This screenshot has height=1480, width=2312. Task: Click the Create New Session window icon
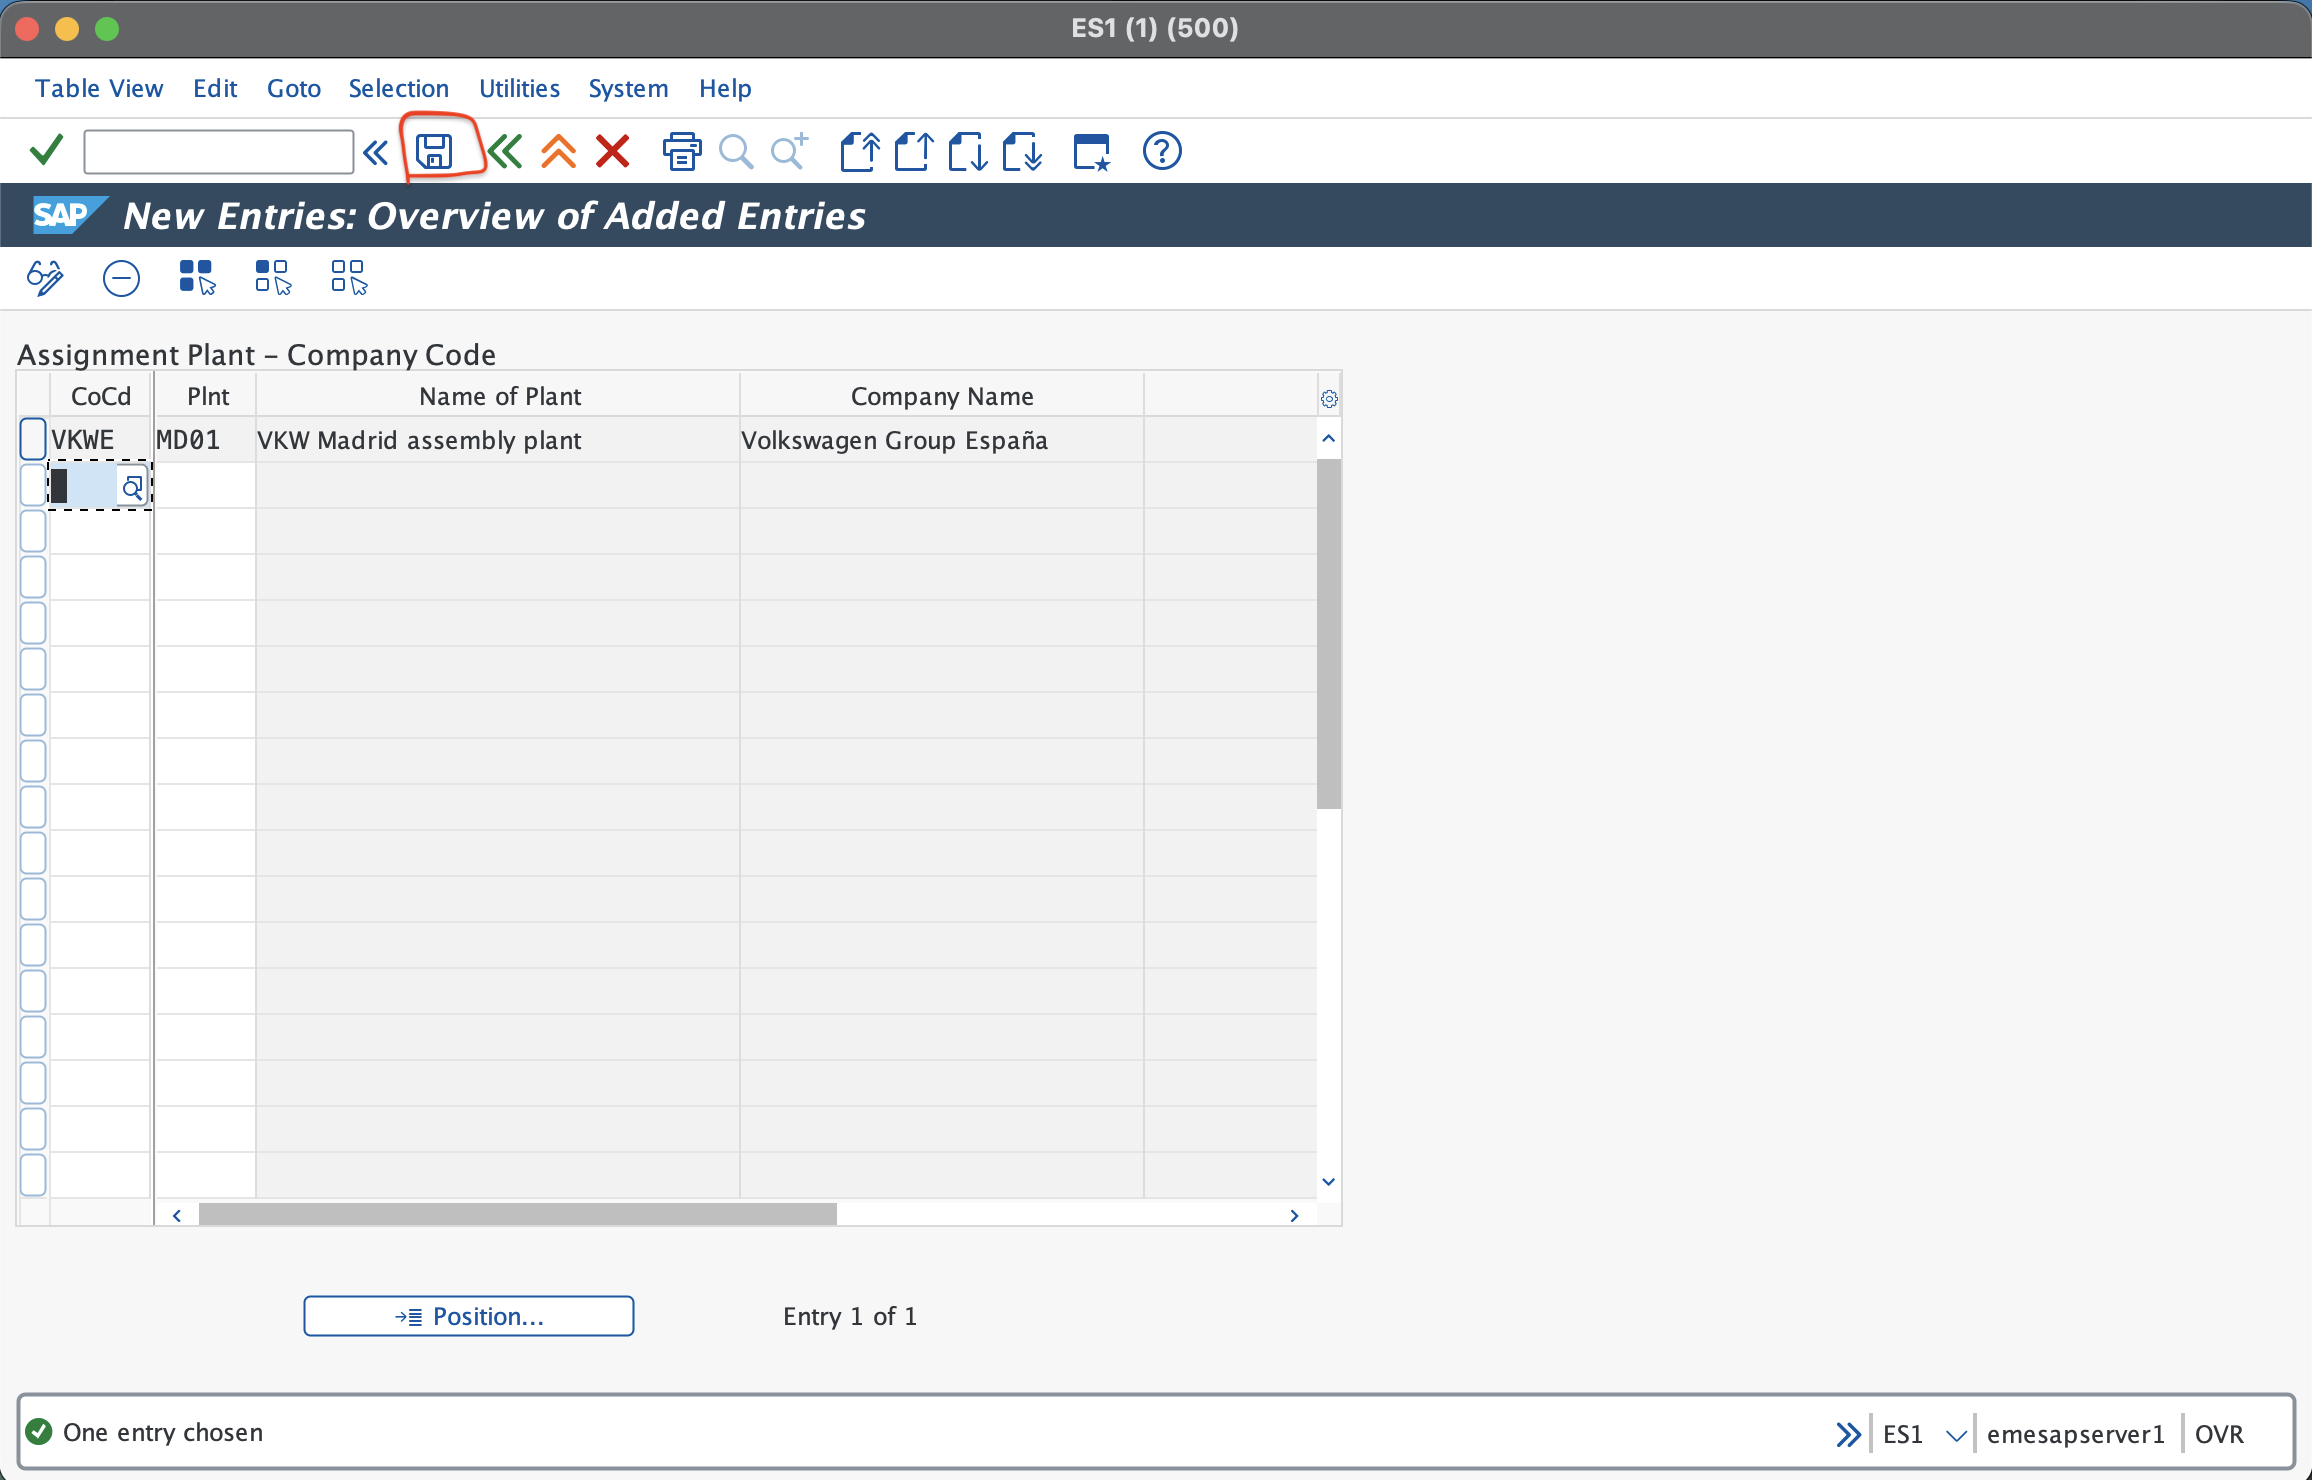click(x=1092, y=152)
